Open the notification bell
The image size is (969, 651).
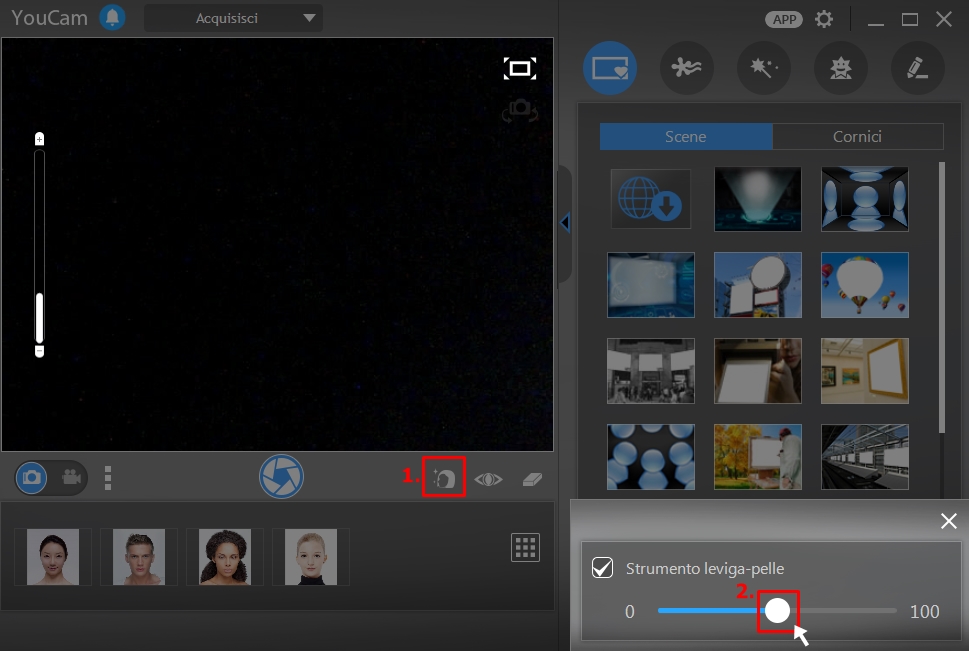tap(112, 17)
